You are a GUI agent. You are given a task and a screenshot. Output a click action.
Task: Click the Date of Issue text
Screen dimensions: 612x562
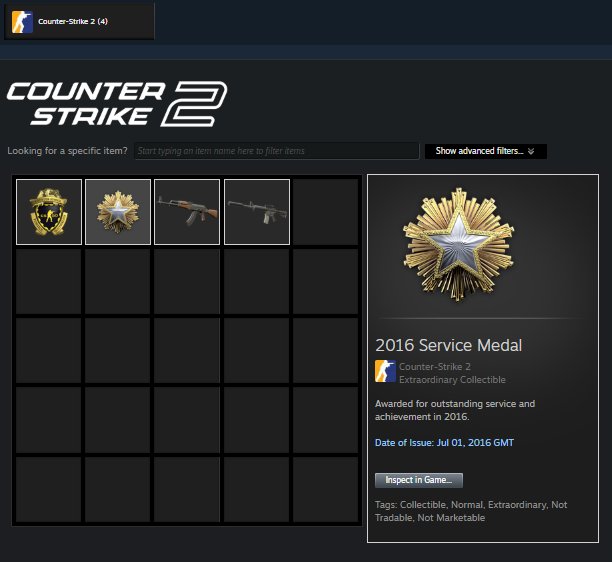(444, 443)
